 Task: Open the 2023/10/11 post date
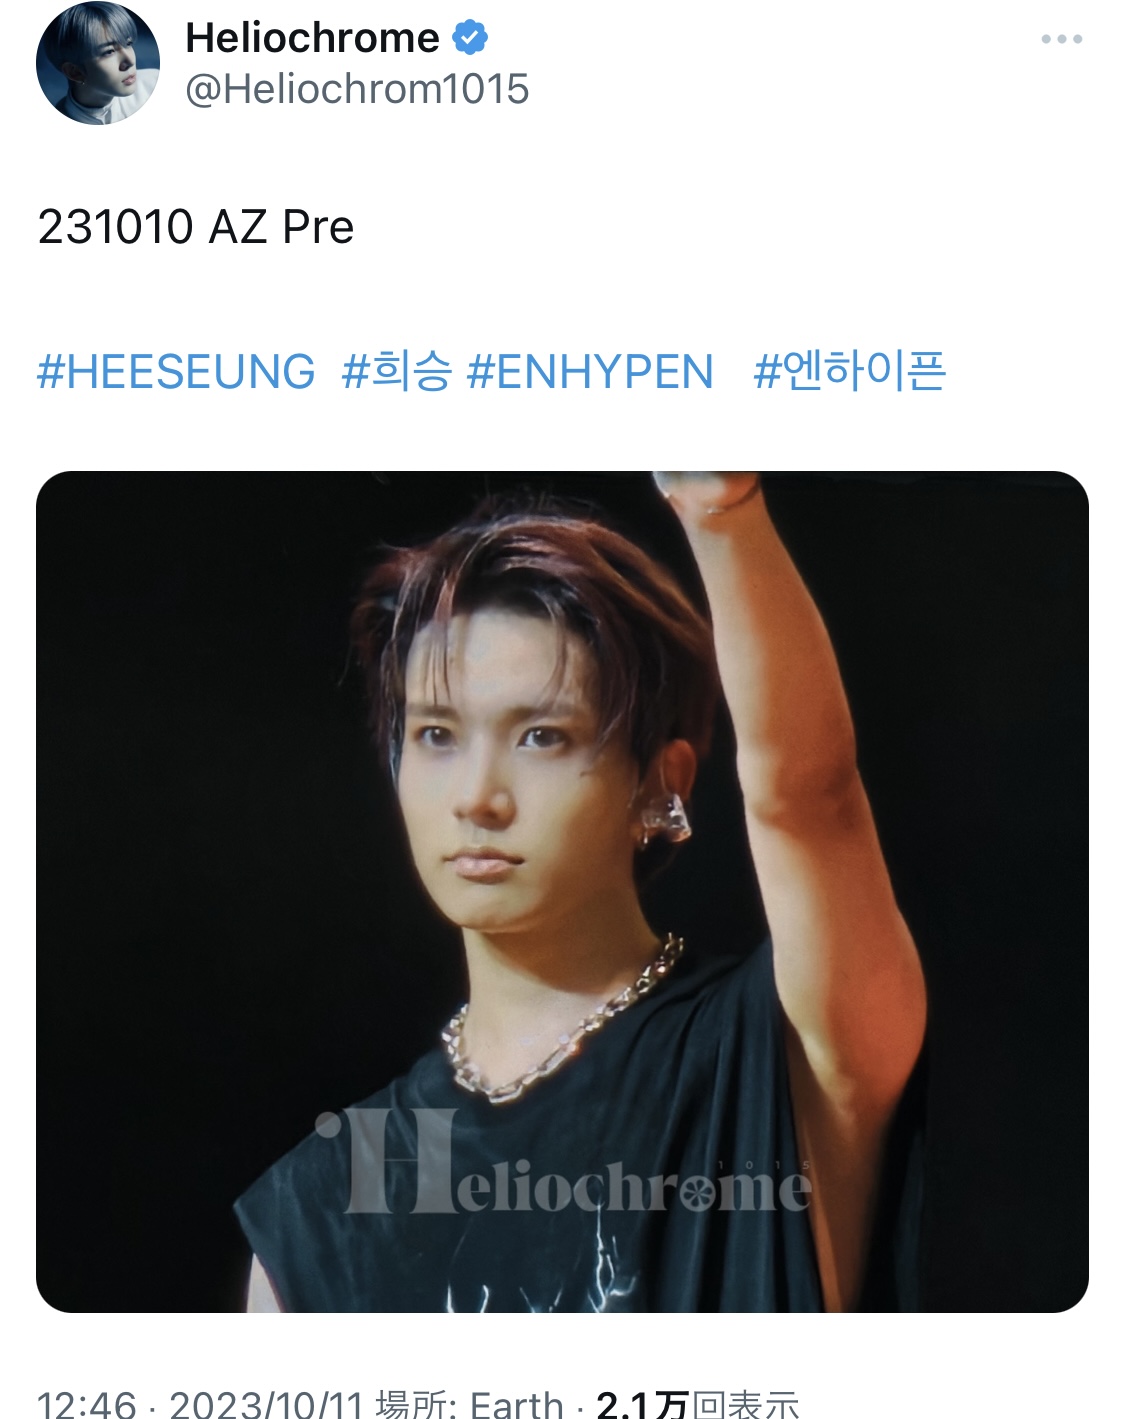[265, 1405]
